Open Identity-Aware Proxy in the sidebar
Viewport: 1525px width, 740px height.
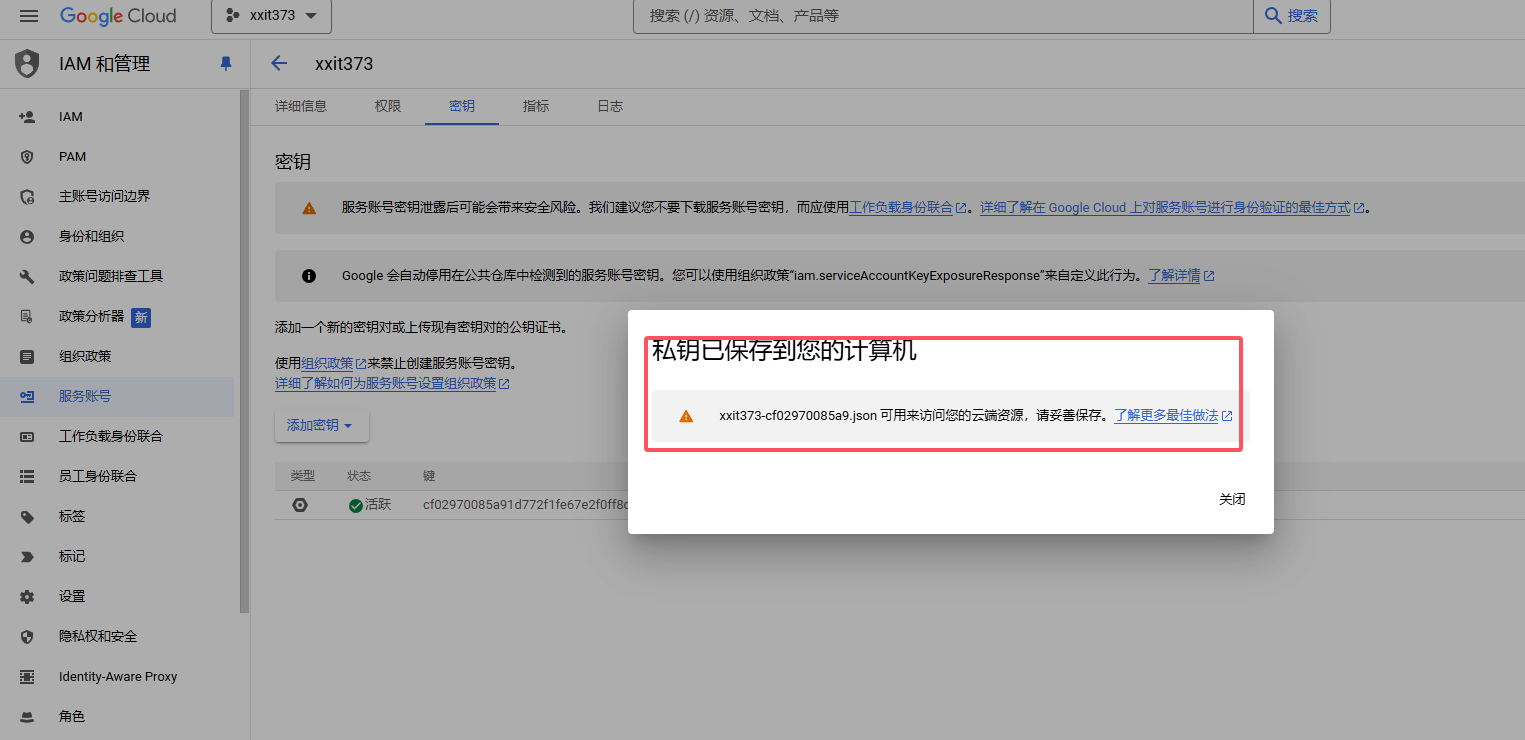click(x=117, y=677)
